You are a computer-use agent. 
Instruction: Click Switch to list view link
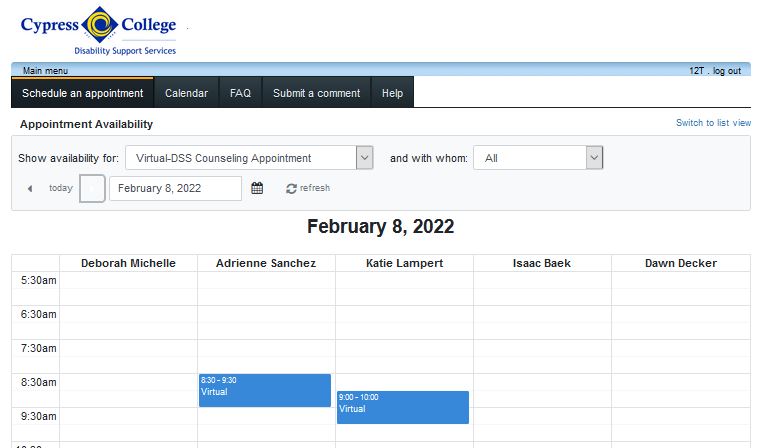coord(714,123)
